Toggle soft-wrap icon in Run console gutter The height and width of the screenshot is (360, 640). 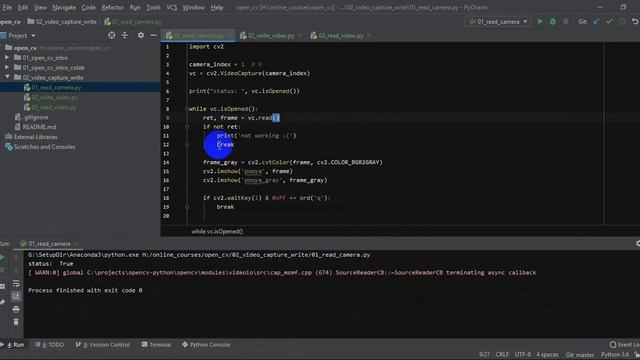[16, 283]
